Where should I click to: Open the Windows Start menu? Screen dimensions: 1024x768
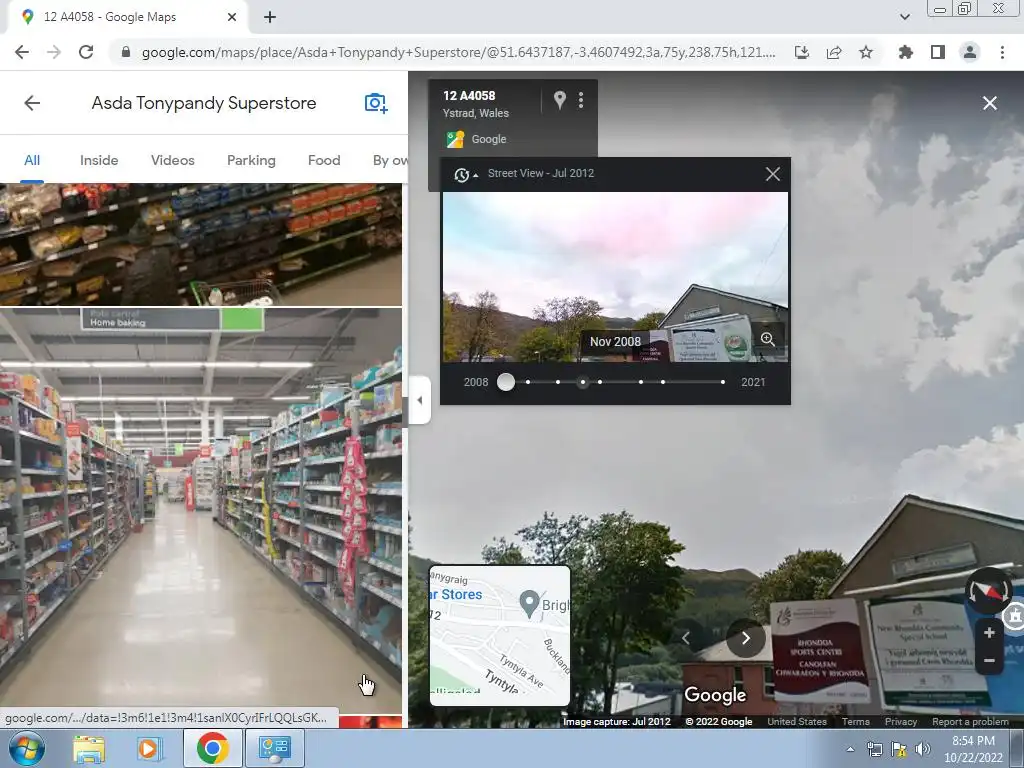pyautogui.click(x=27, y=748)
